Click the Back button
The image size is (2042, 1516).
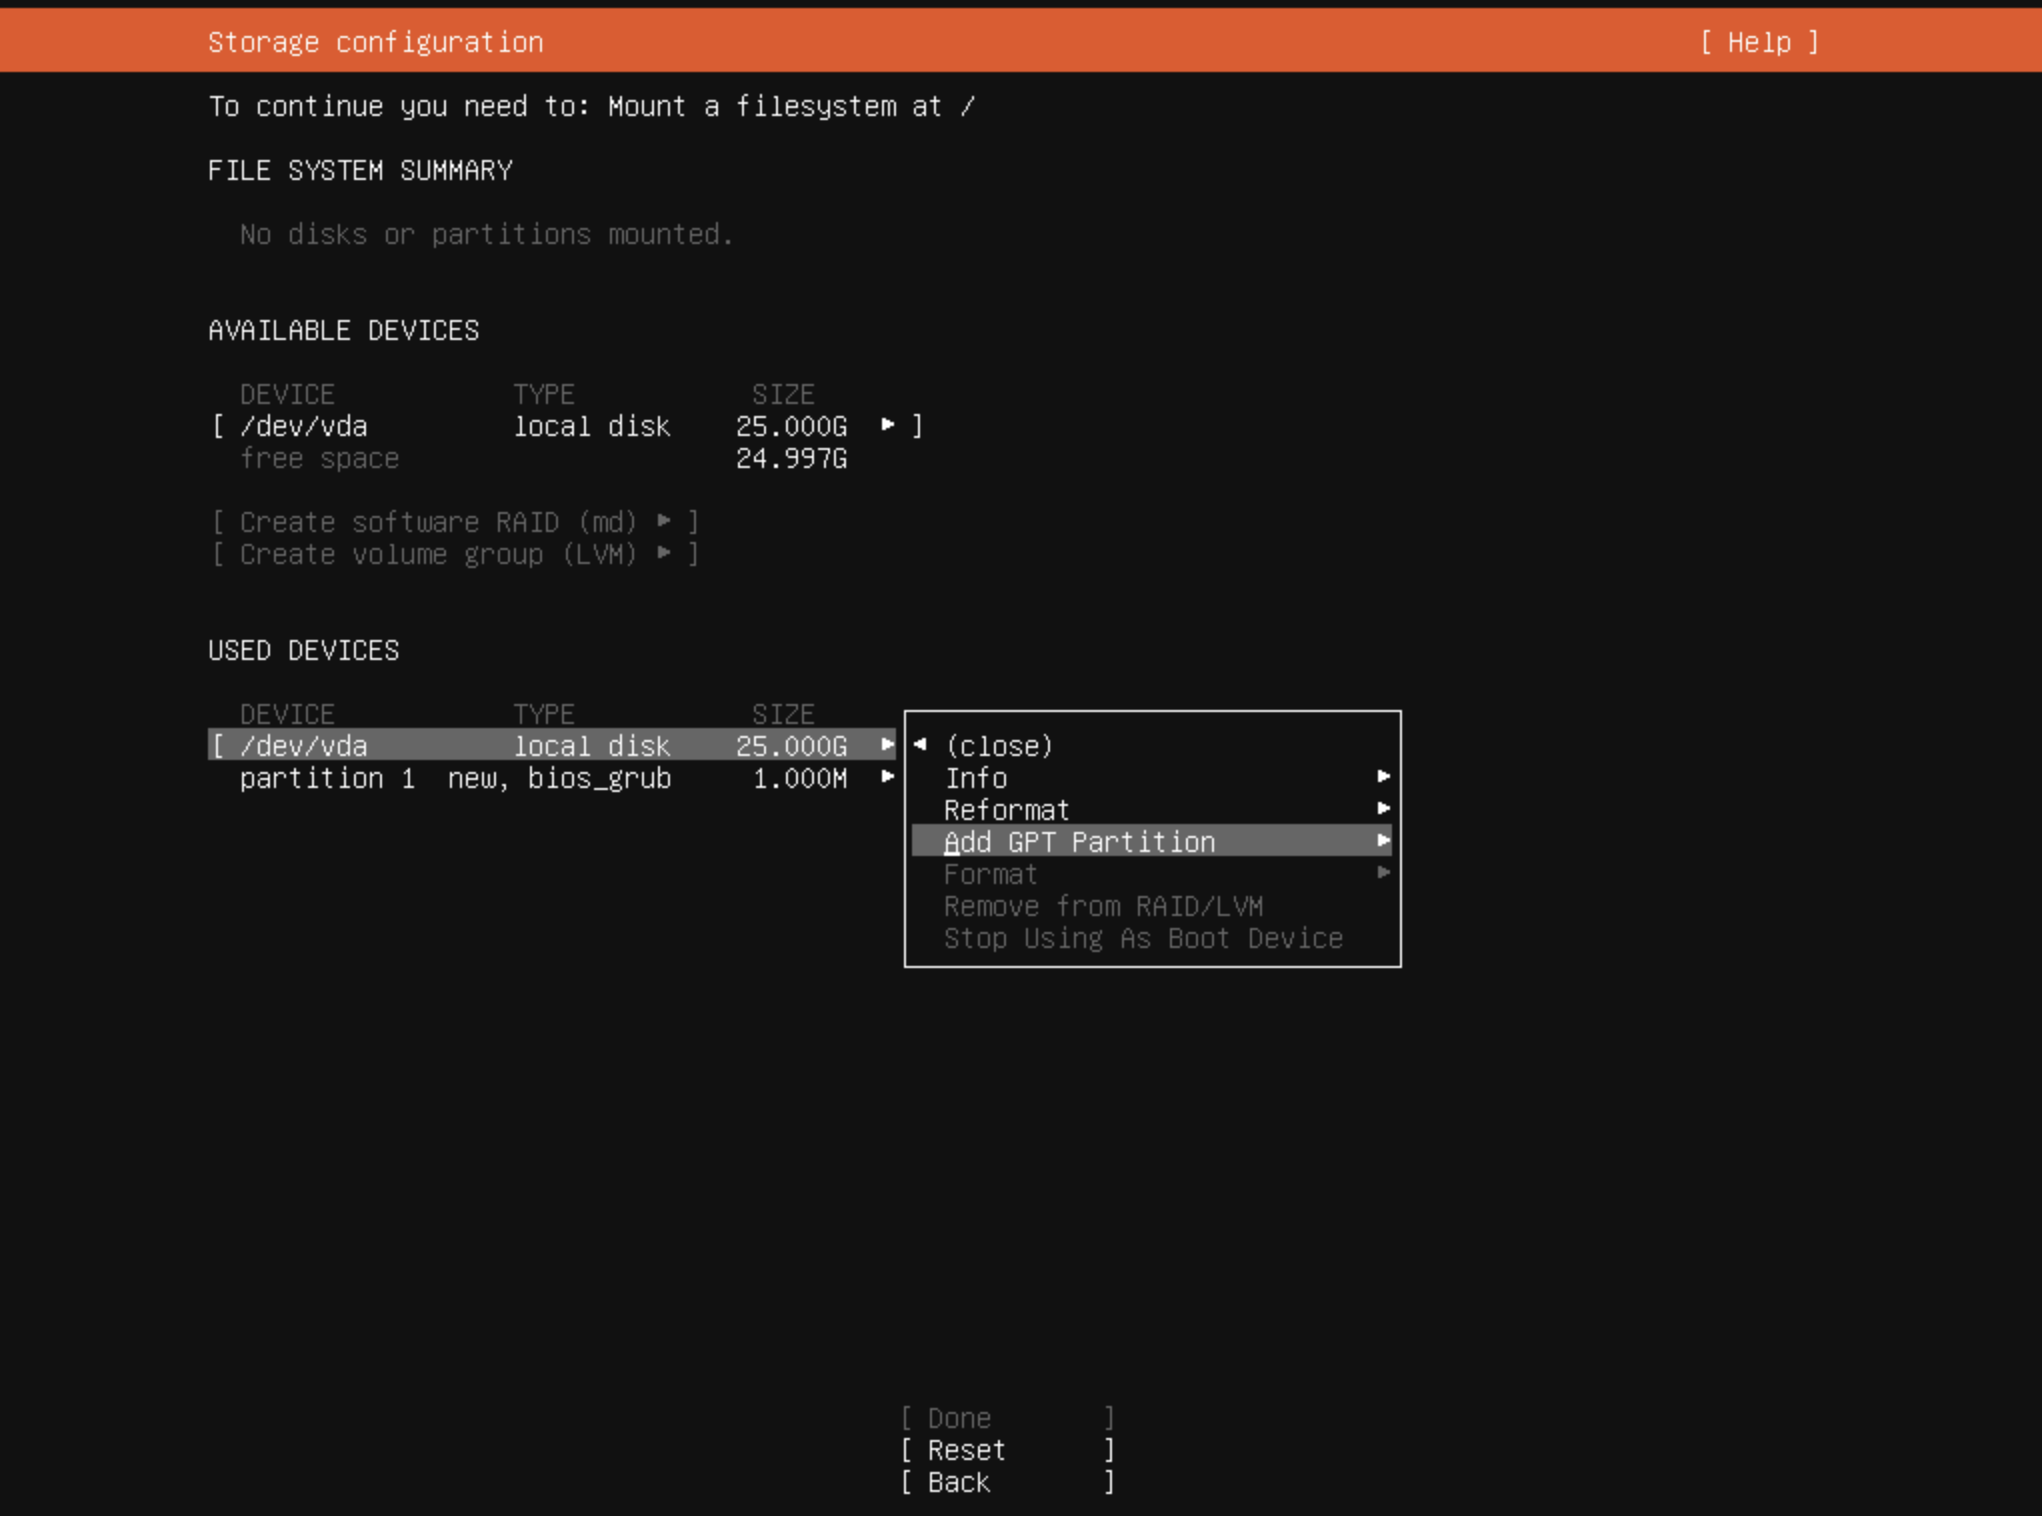[1007, 1482]
